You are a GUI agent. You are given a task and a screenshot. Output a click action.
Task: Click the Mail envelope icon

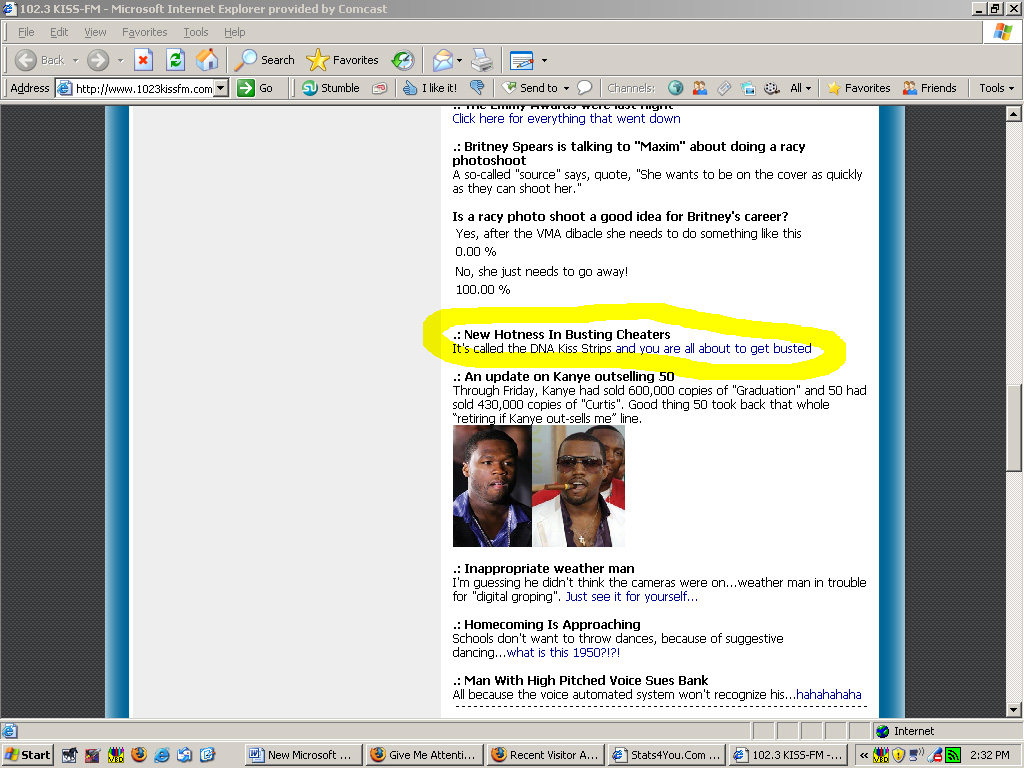pos(442,60)
